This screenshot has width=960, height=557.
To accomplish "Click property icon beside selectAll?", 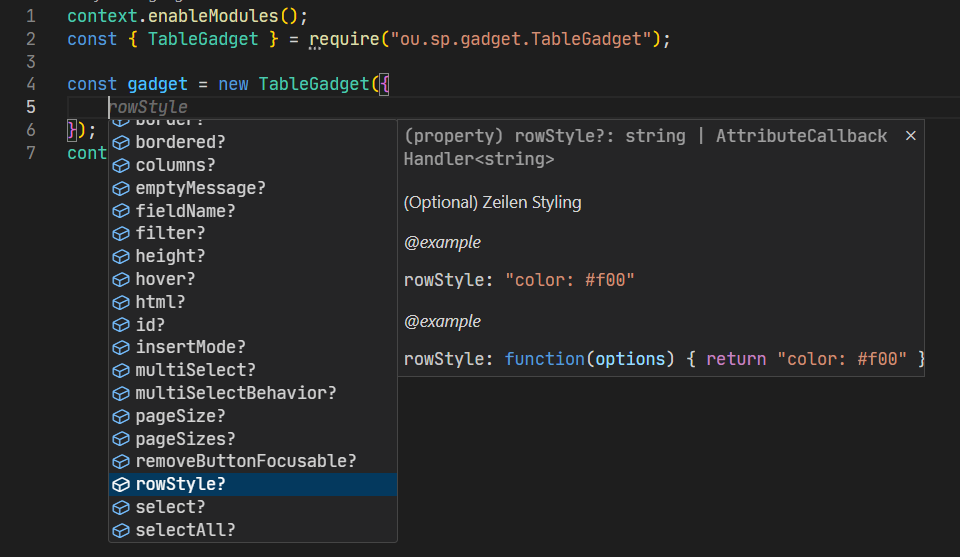I will pyautogui.click(x=121, y=530).
